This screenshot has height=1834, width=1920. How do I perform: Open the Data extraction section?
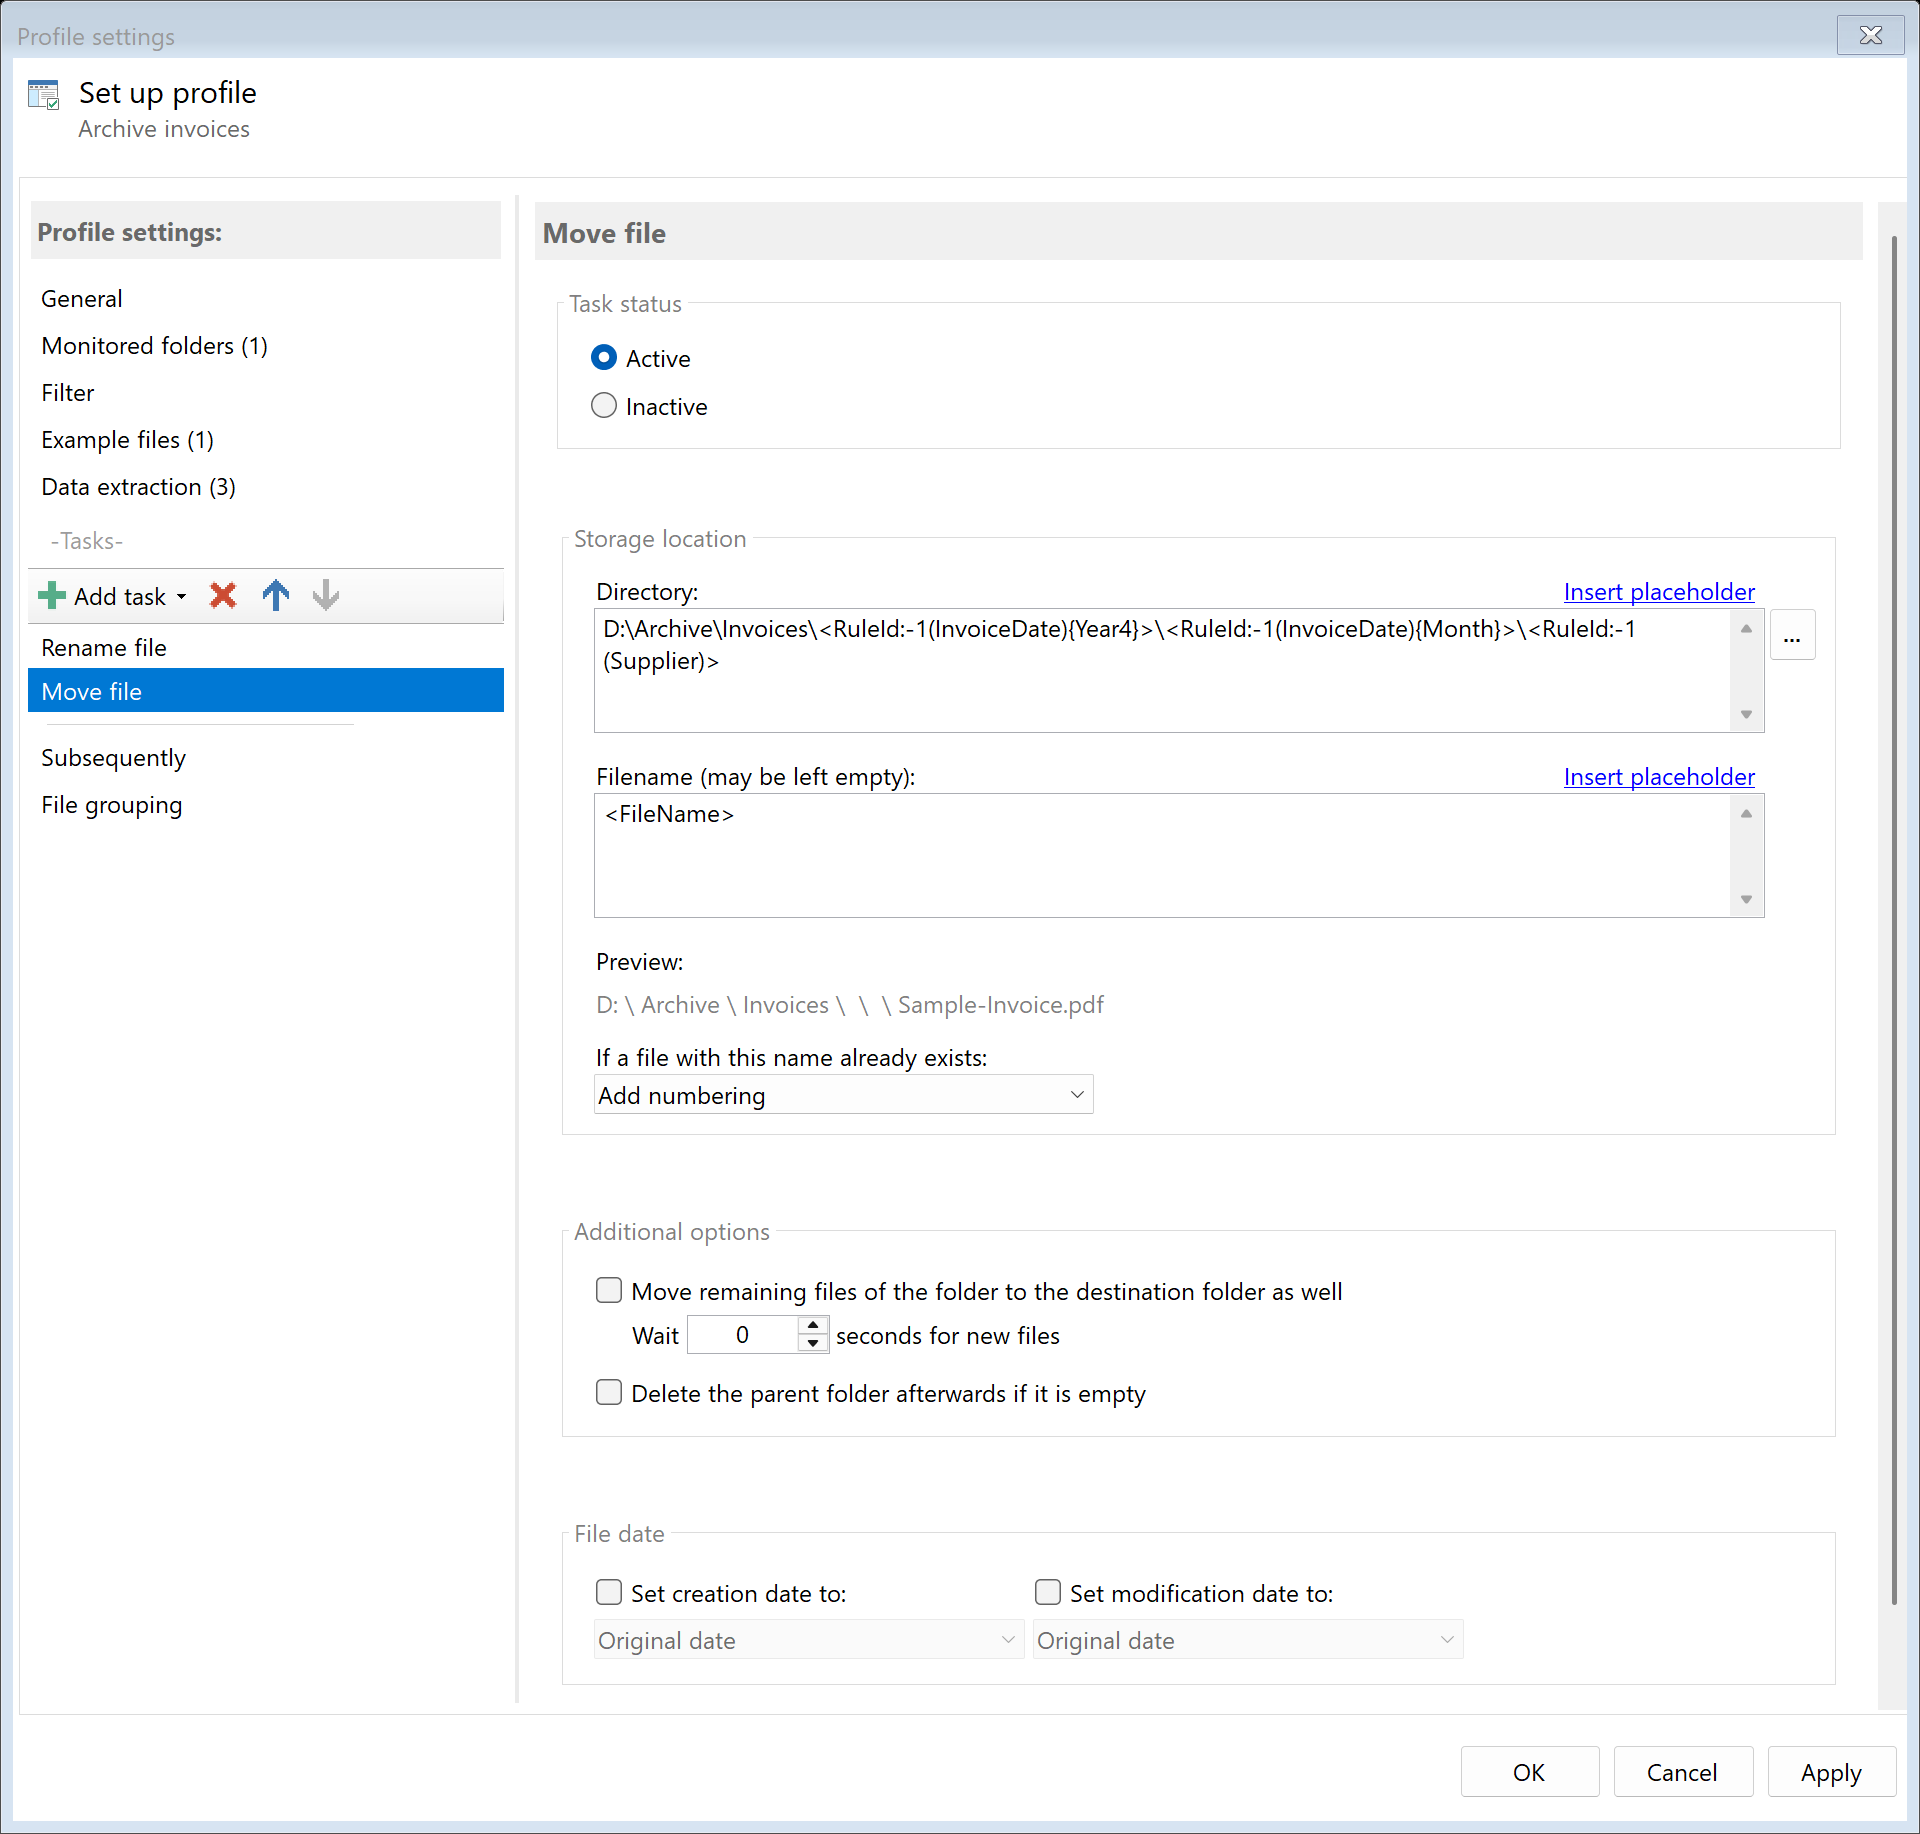(138, 487)
